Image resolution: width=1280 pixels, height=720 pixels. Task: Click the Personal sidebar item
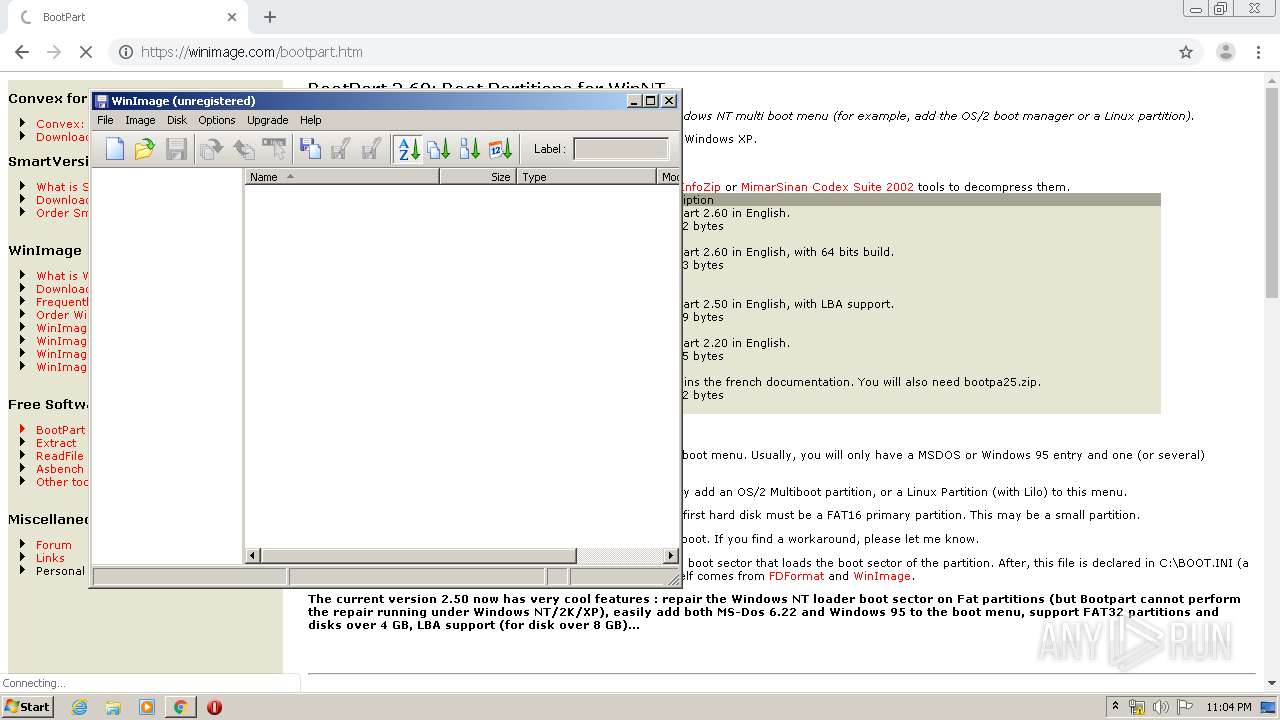[60, 571]
